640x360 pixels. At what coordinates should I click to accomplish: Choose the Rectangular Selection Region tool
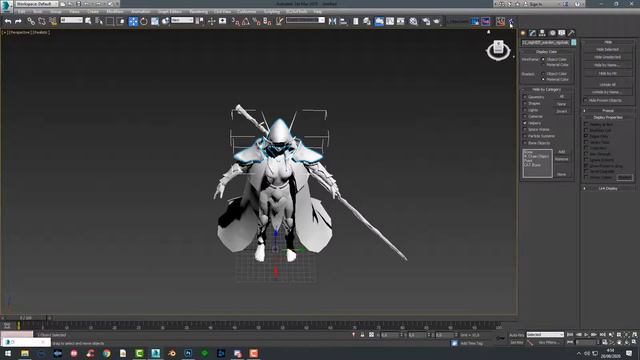click(x=110, y=21)
